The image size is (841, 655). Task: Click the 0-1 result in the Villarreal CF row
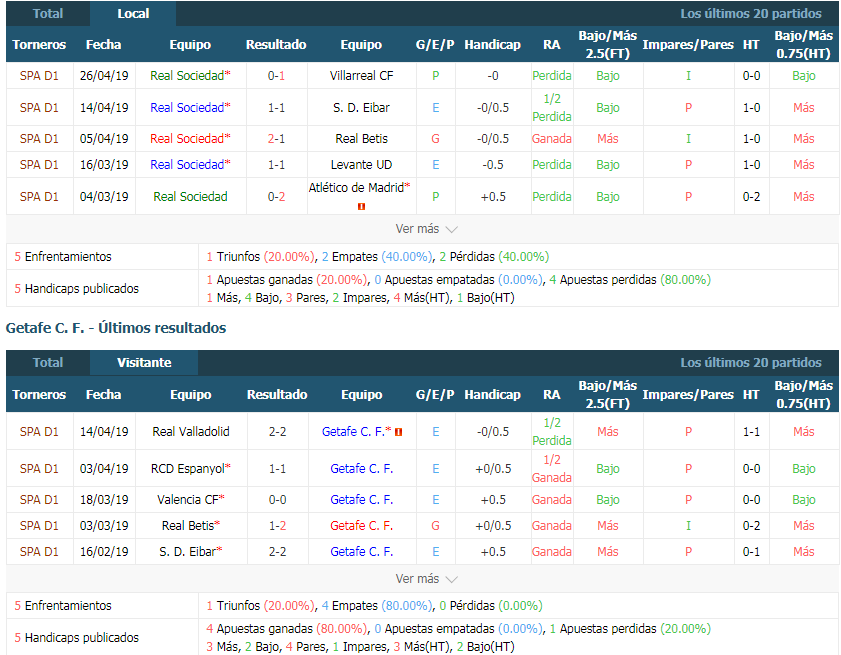(276, 76)
